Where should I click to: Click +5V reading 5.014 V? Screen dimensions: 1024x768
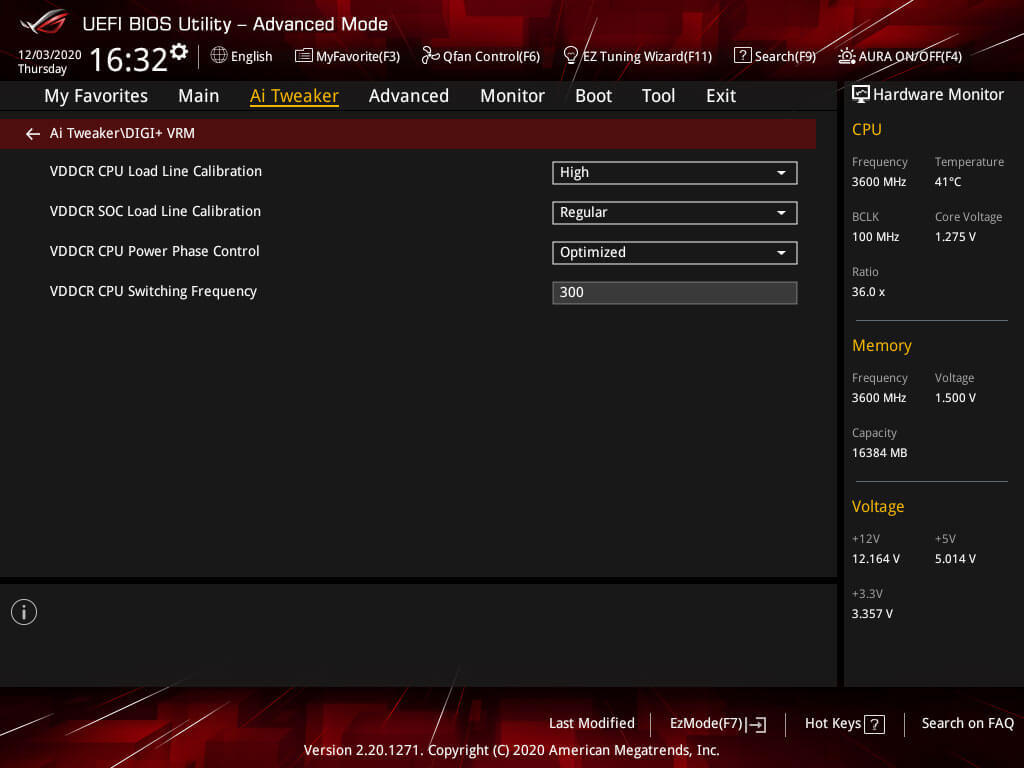(x=955, y=559)
